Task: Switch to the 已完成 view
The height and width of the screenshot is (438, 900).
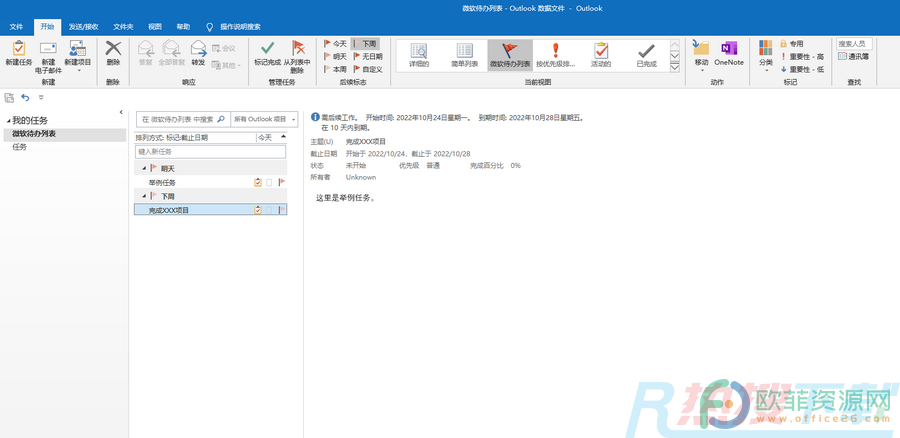Action: tap(646, 55)
